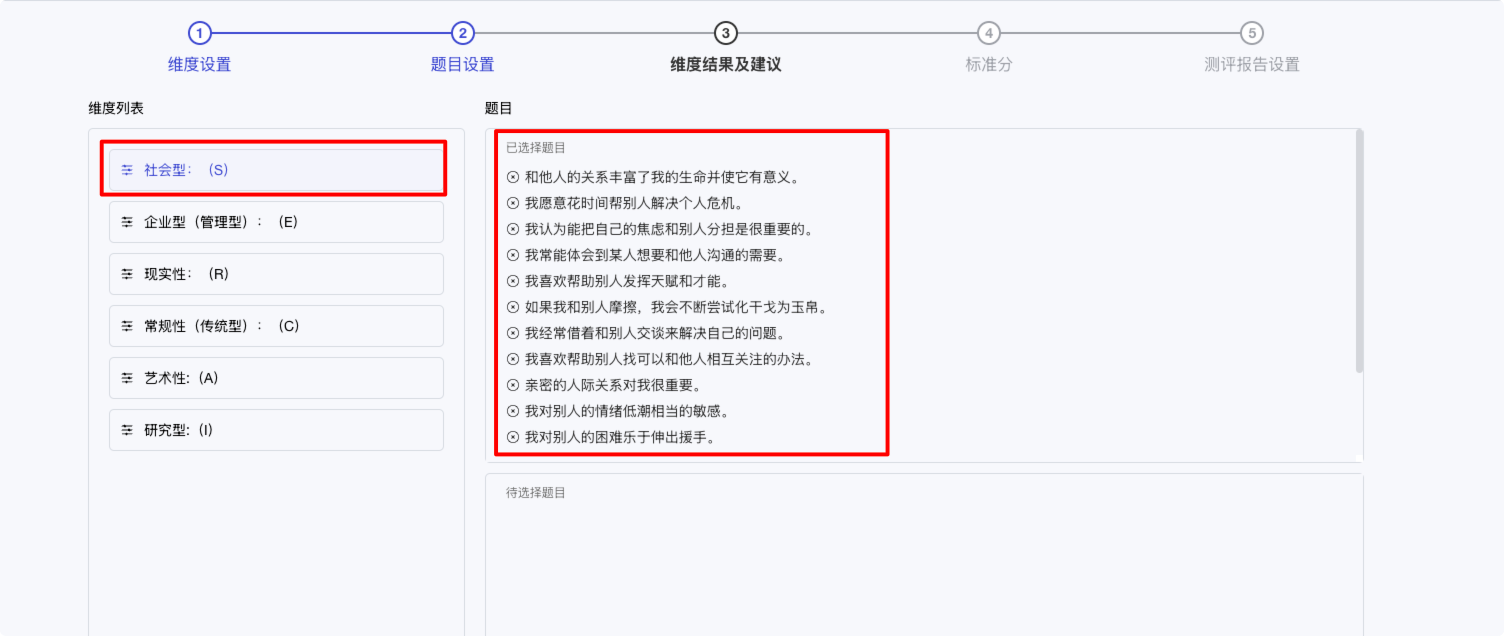Remove question 我喜欢帮助别人发挥天赋和才能
The image size is (1504, 636).
513,281
